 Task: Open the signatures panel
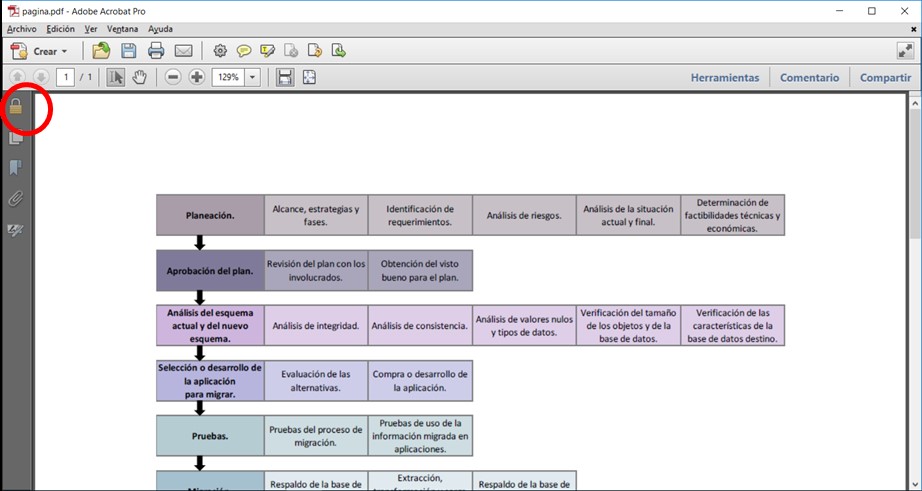(x=16, y=230)
